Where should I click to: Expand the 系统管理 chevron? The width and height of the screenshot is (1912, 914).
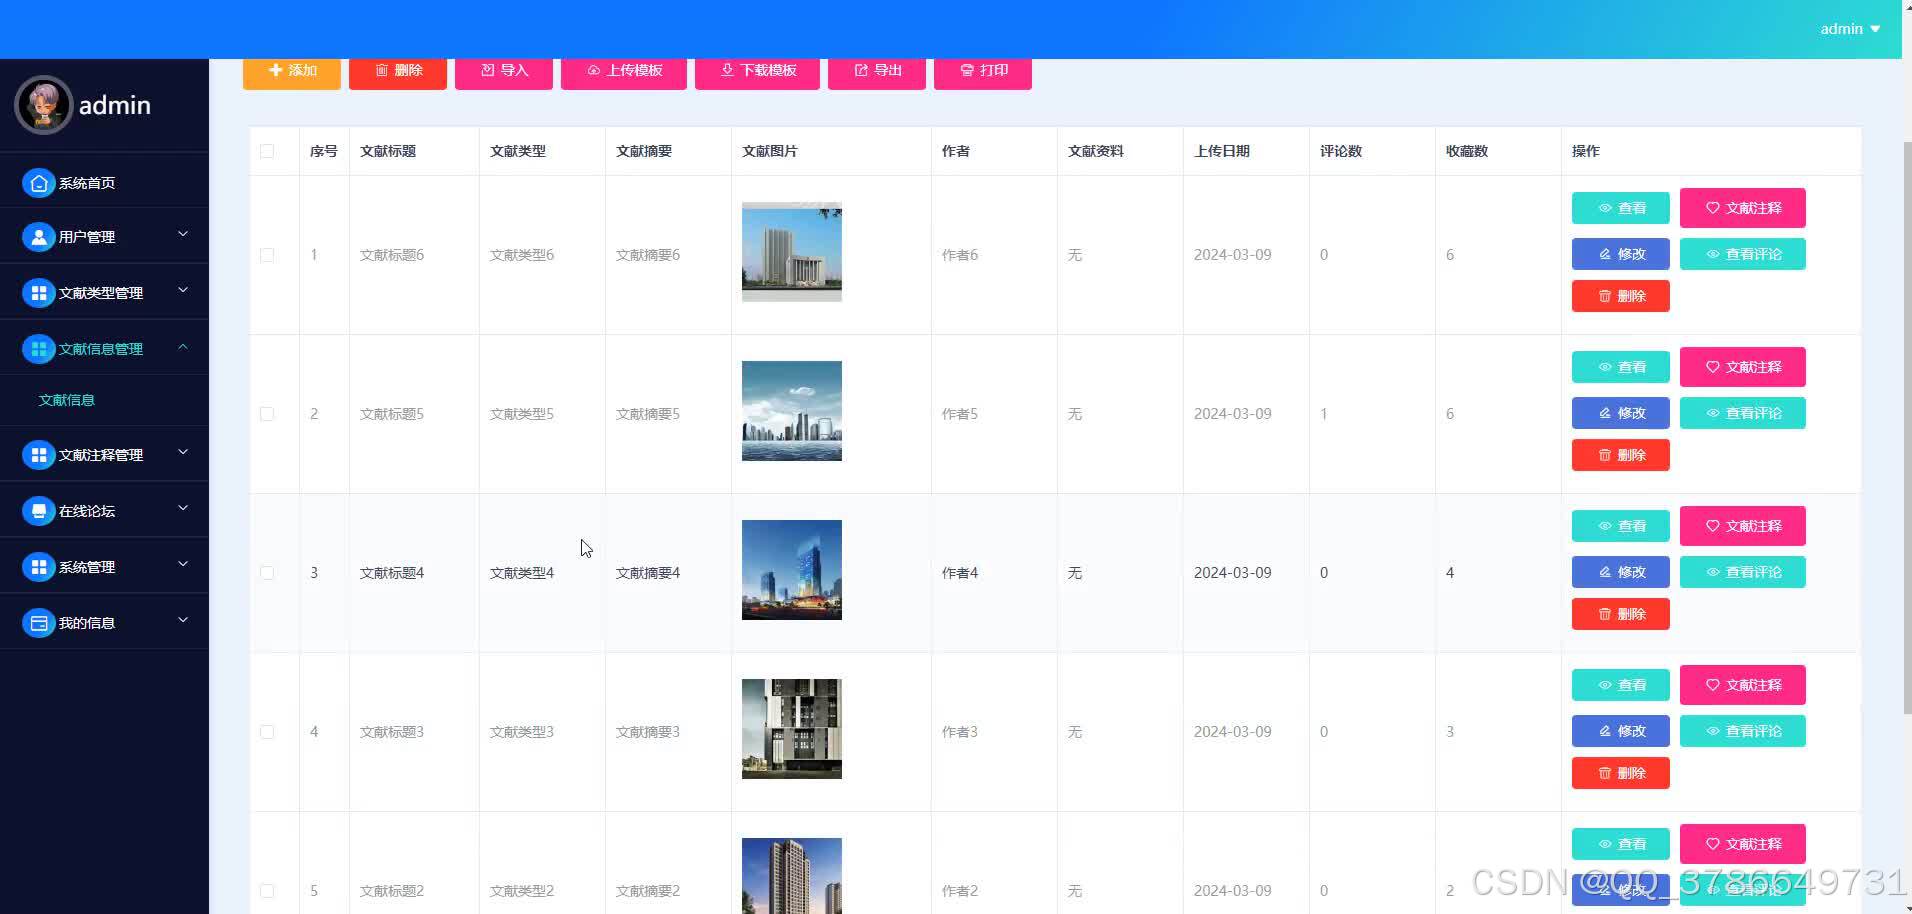click(183, 564)
